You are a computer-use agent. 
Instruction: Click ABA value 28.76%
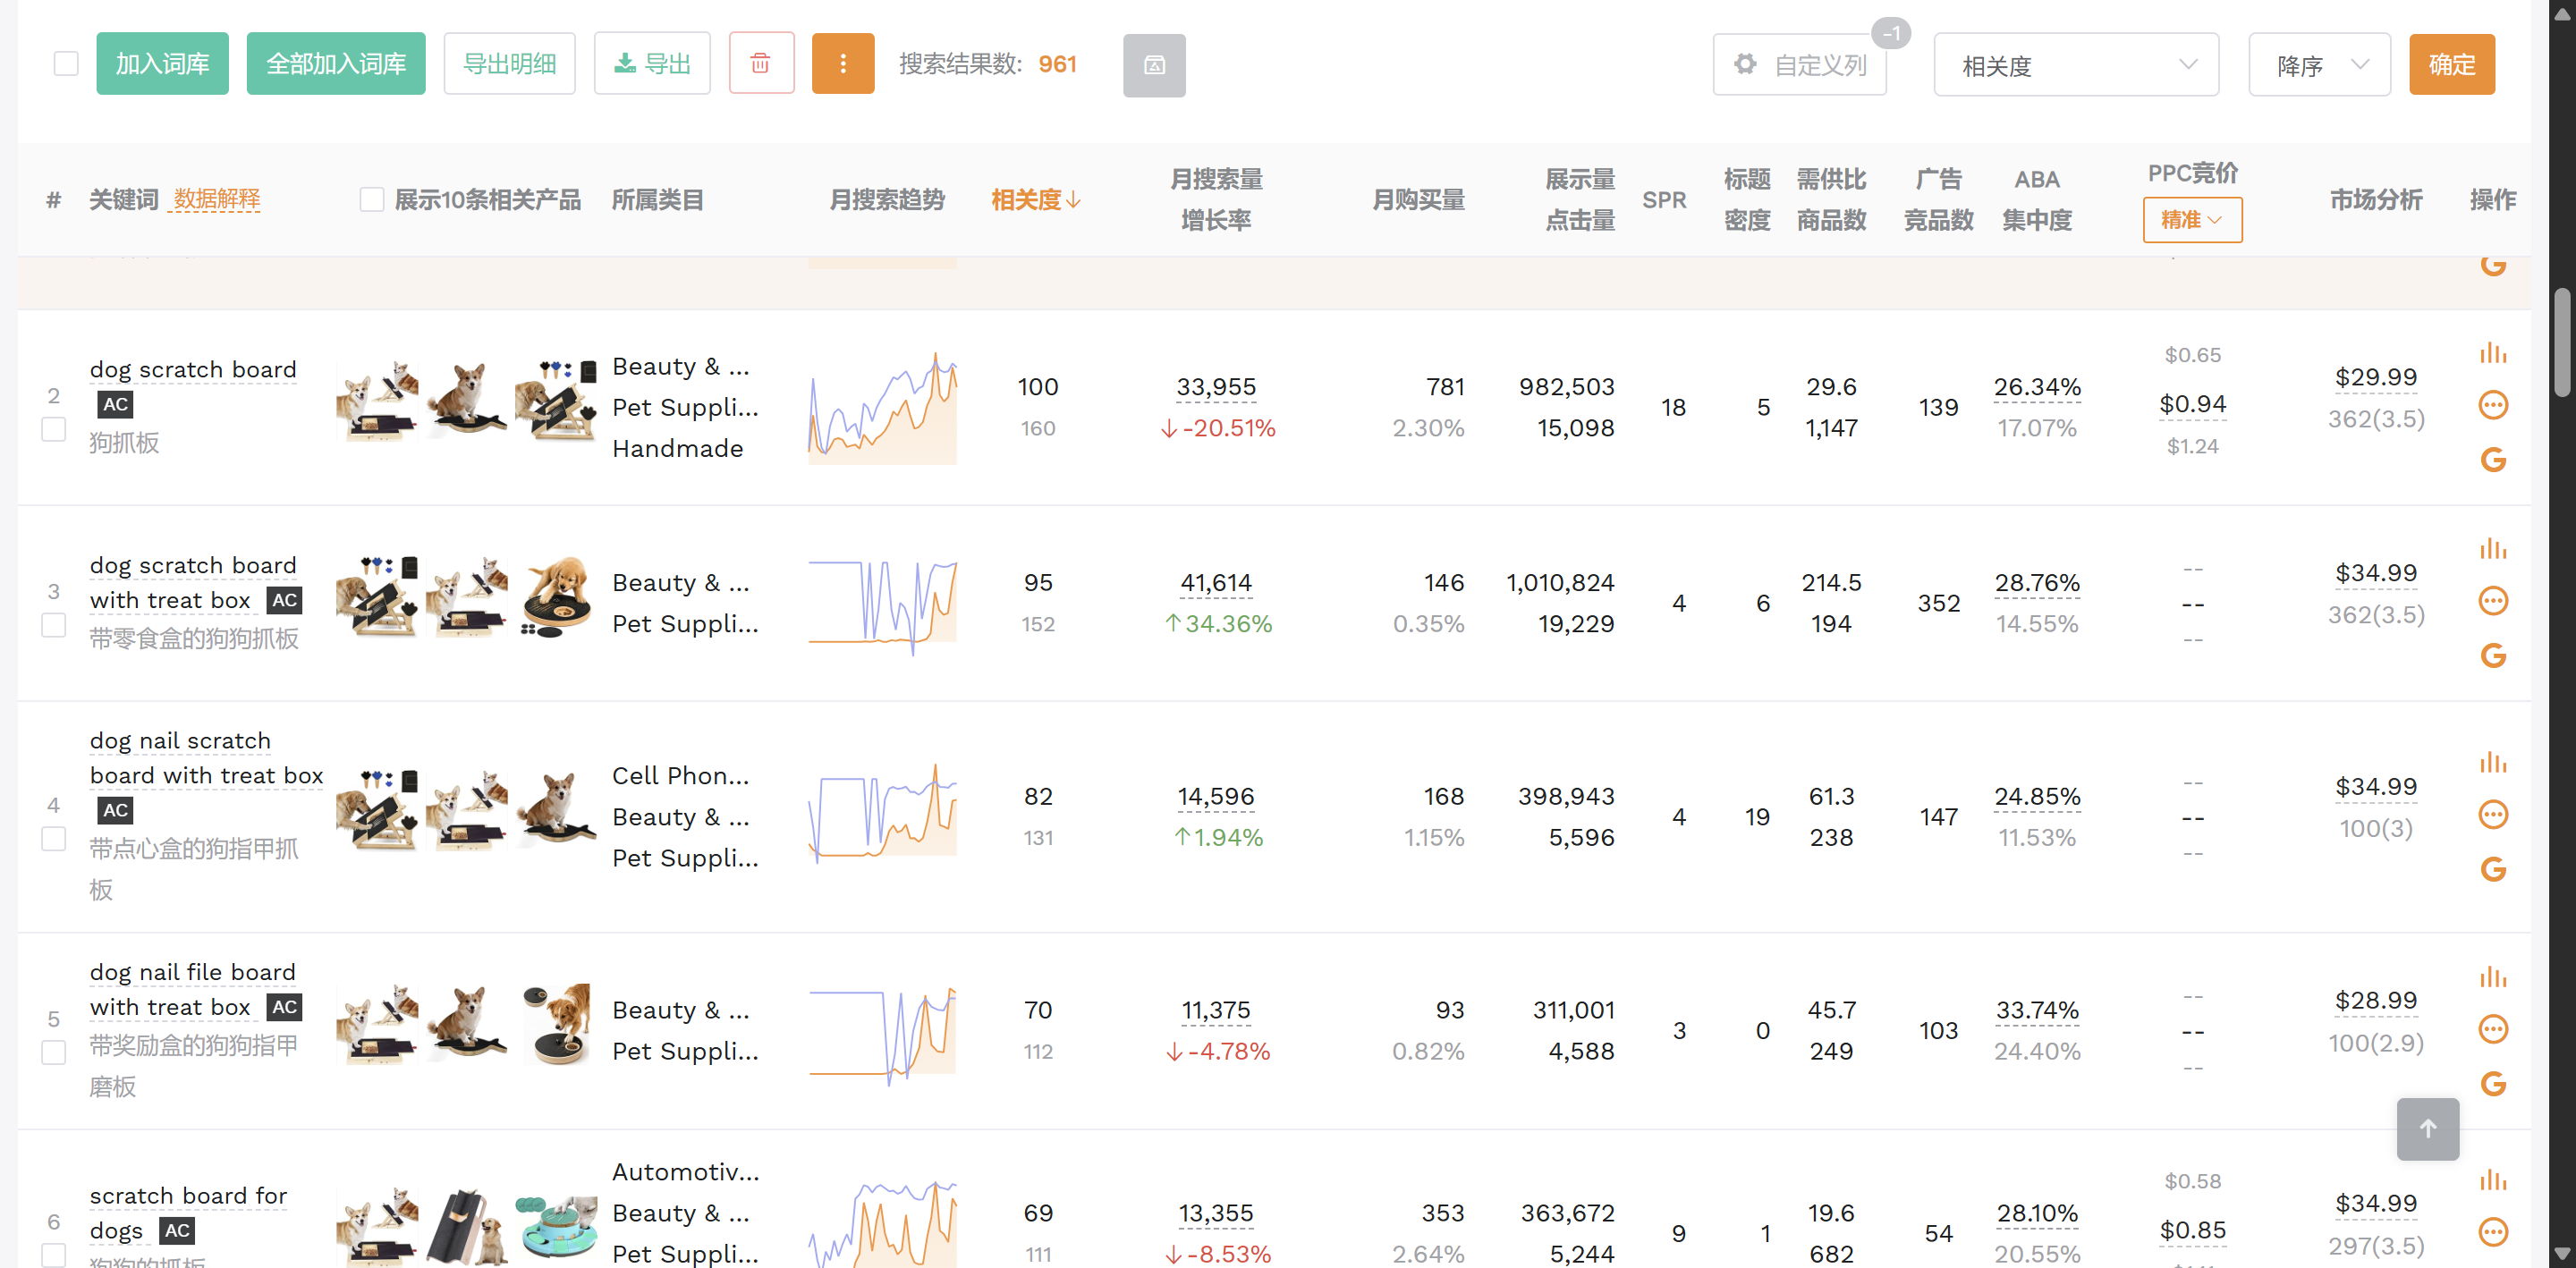tap(2037, 583)
